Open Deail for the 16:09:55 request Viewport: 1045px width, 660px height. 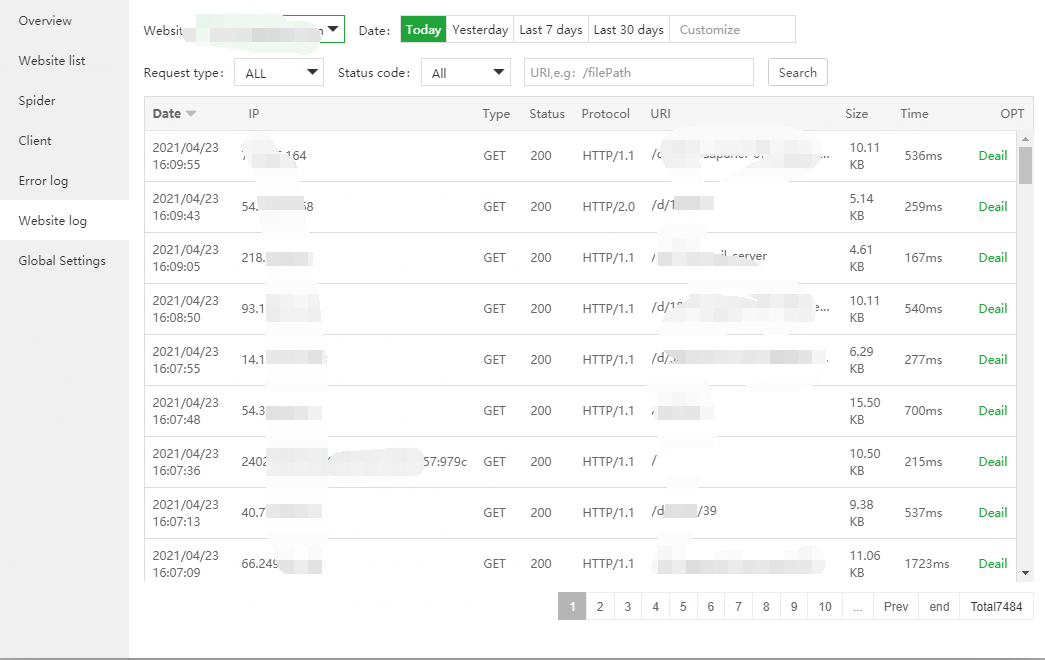[992, 155]
